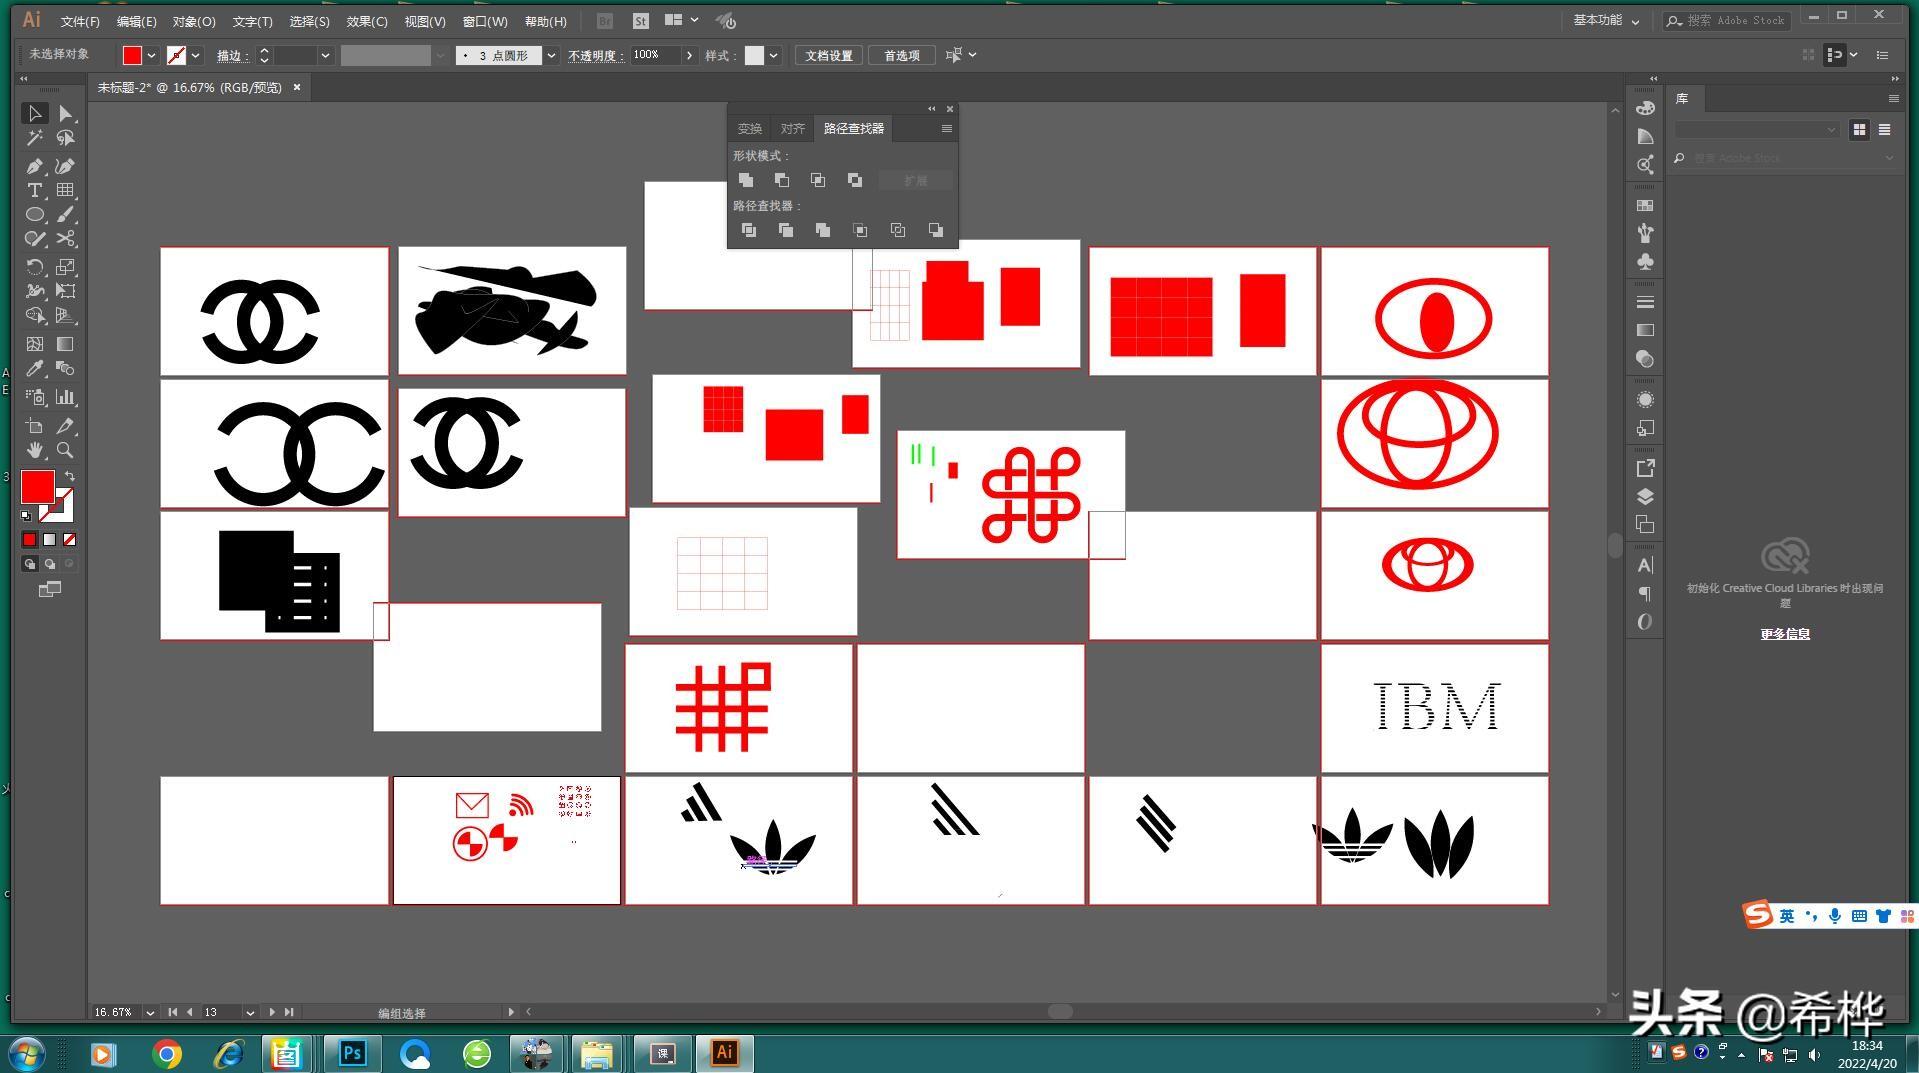Open artboard number dropdown
1919x1073 pixels.
tap(250, 1012)
